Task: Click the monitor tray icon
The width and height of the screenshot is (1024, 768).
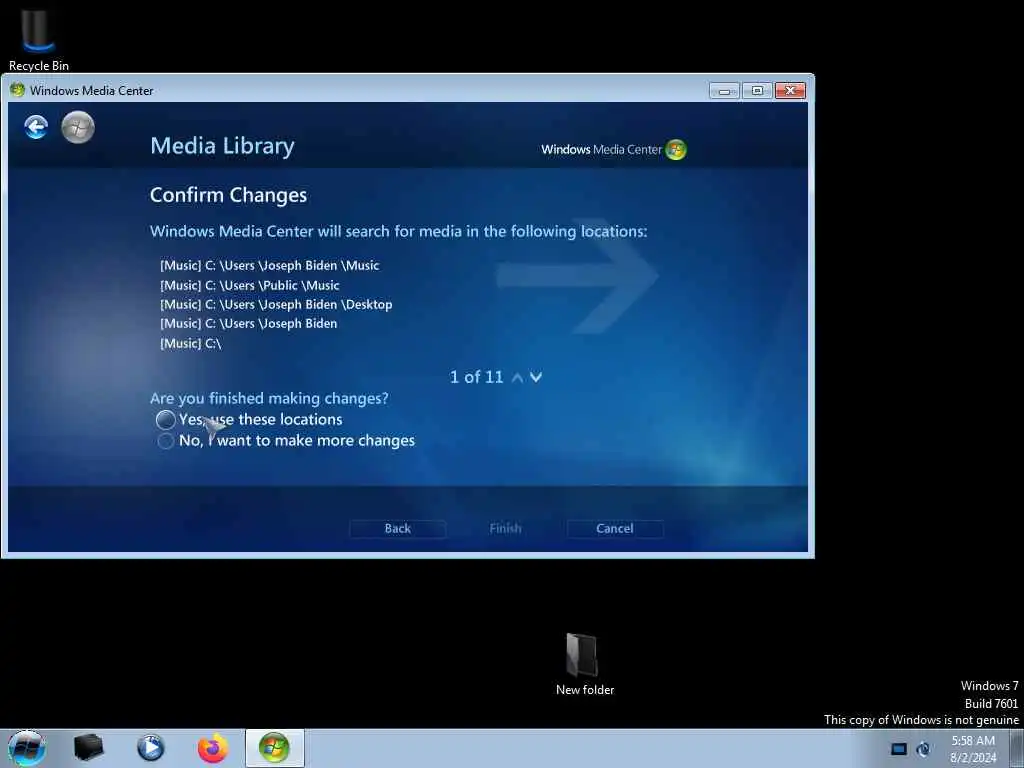Action: (899, 749)
